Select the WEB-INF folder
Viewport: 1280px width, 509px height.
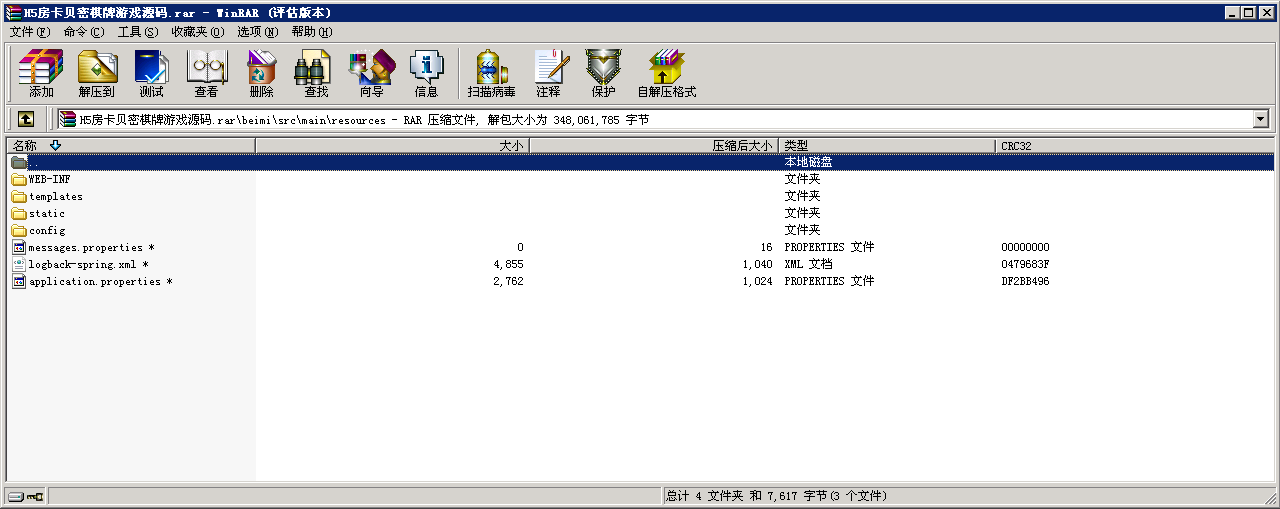coord(49,180)
